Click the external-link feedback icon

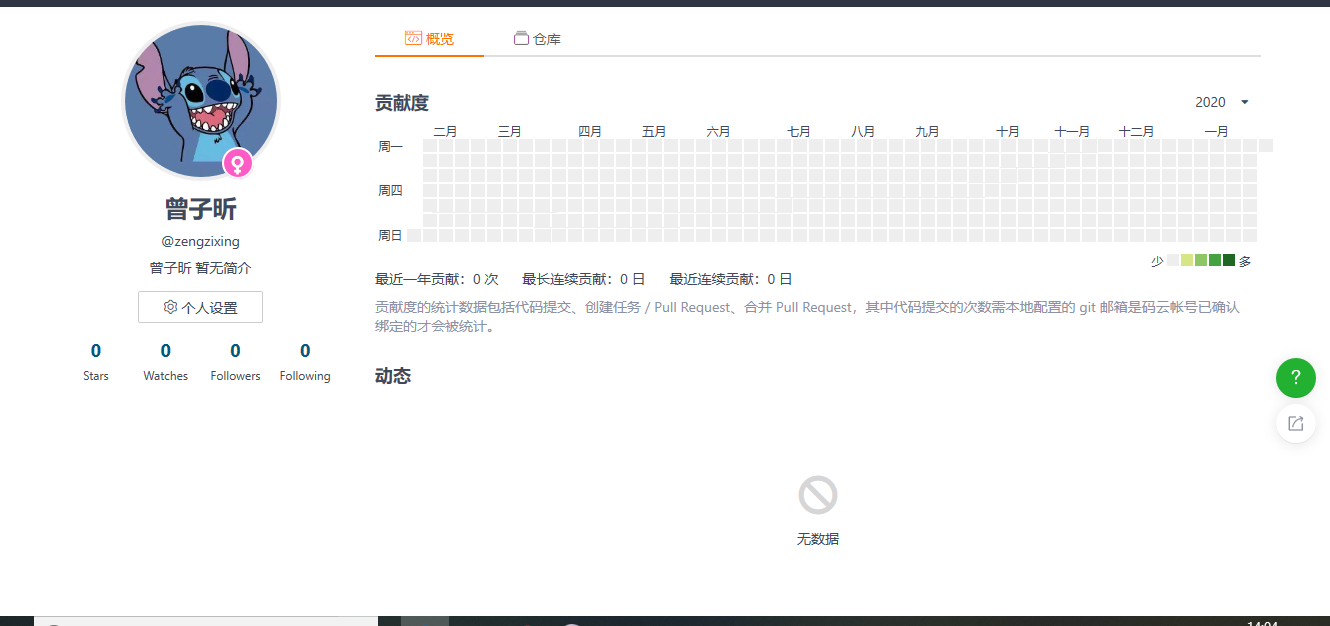1296,424
